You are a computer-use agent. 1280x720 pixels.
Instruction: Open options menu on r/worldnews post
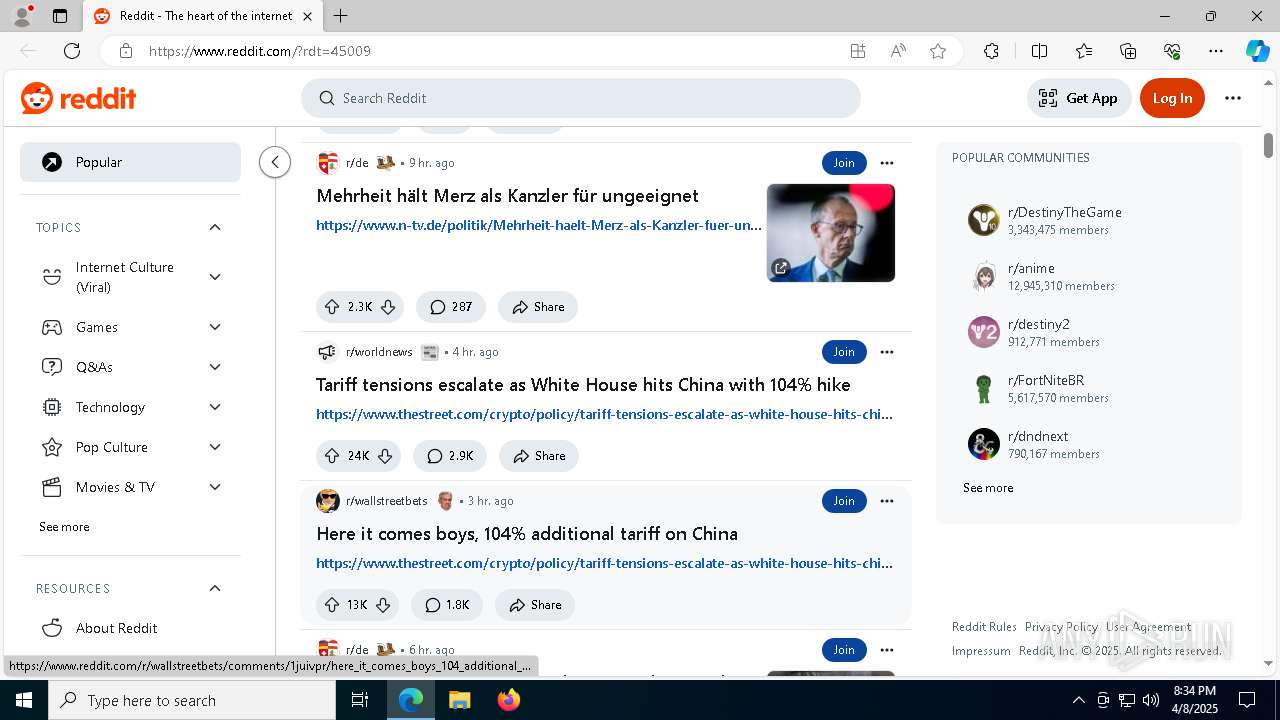pos(887,352)
